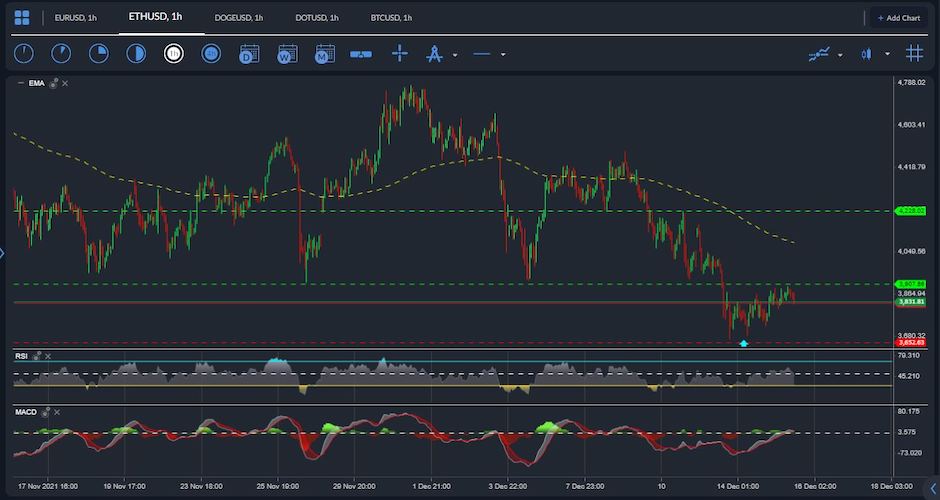Click the MACD -73.020 scale value
This screenshot has width=940, height=500.
(909, 453)
